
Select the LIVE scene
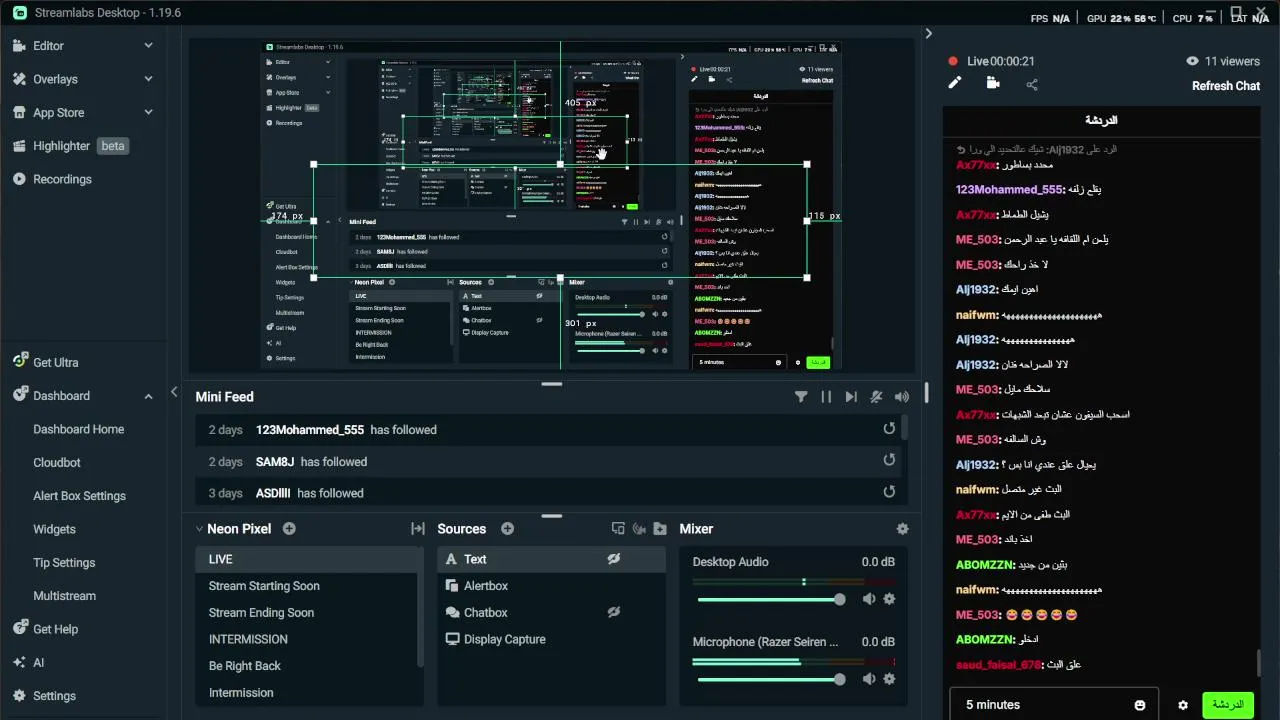pyautogui.click(x=309, y=559)
